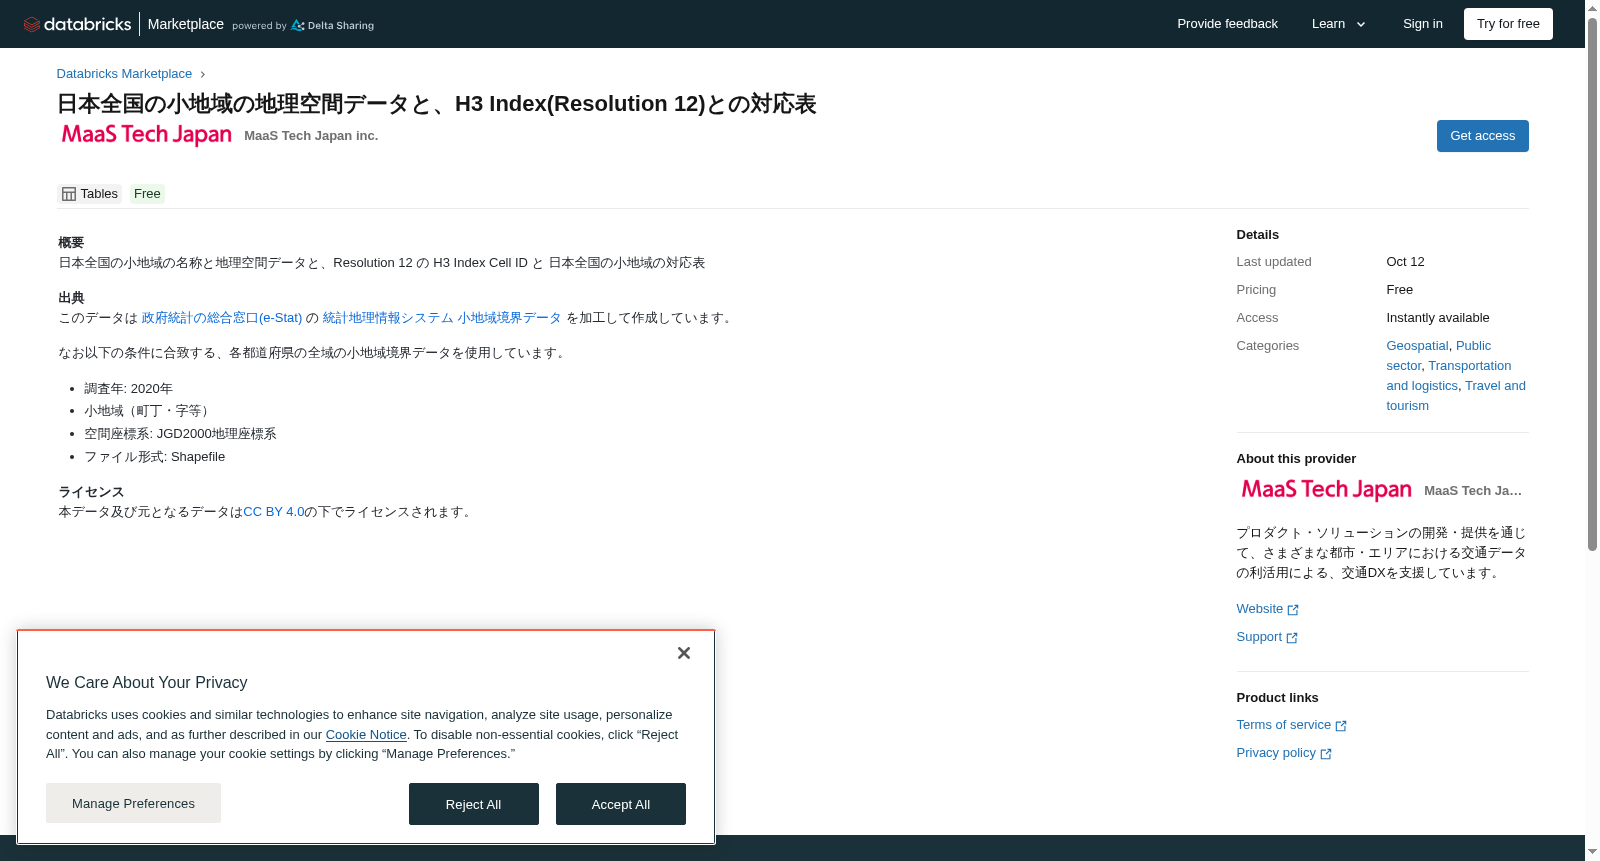Open Cookie Notice link in banner
The width and height of the screenshot is (1600, 861).
366,735
